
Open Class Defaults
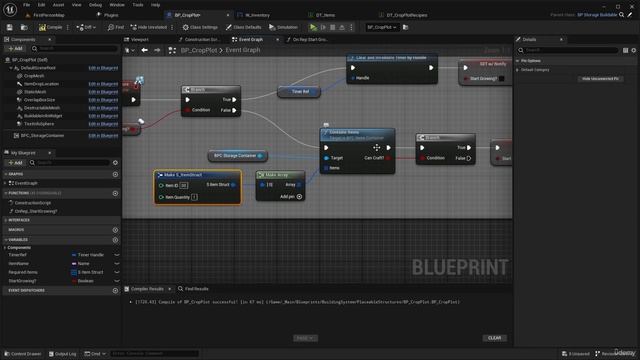click(x=244, y=27)
